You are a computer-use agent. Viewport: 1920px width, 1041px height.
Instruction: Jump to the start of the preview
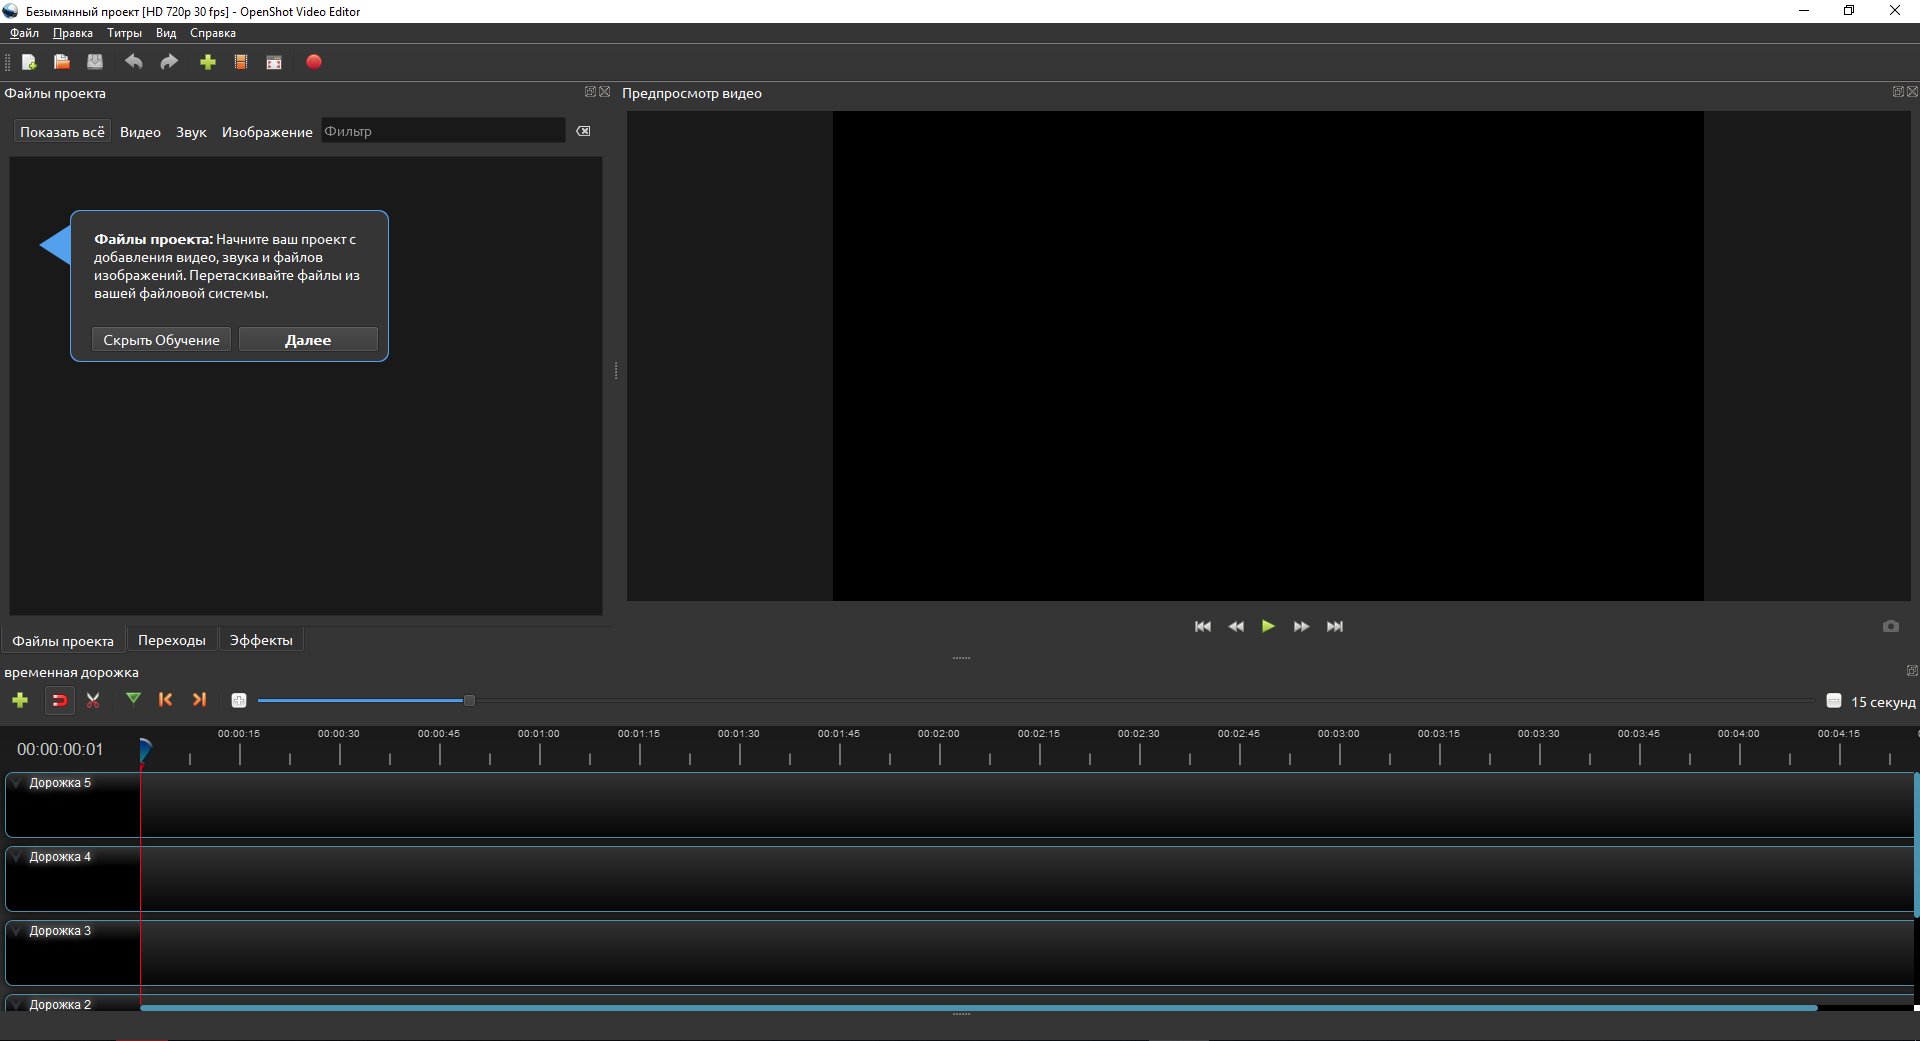tap(1203, 627)
